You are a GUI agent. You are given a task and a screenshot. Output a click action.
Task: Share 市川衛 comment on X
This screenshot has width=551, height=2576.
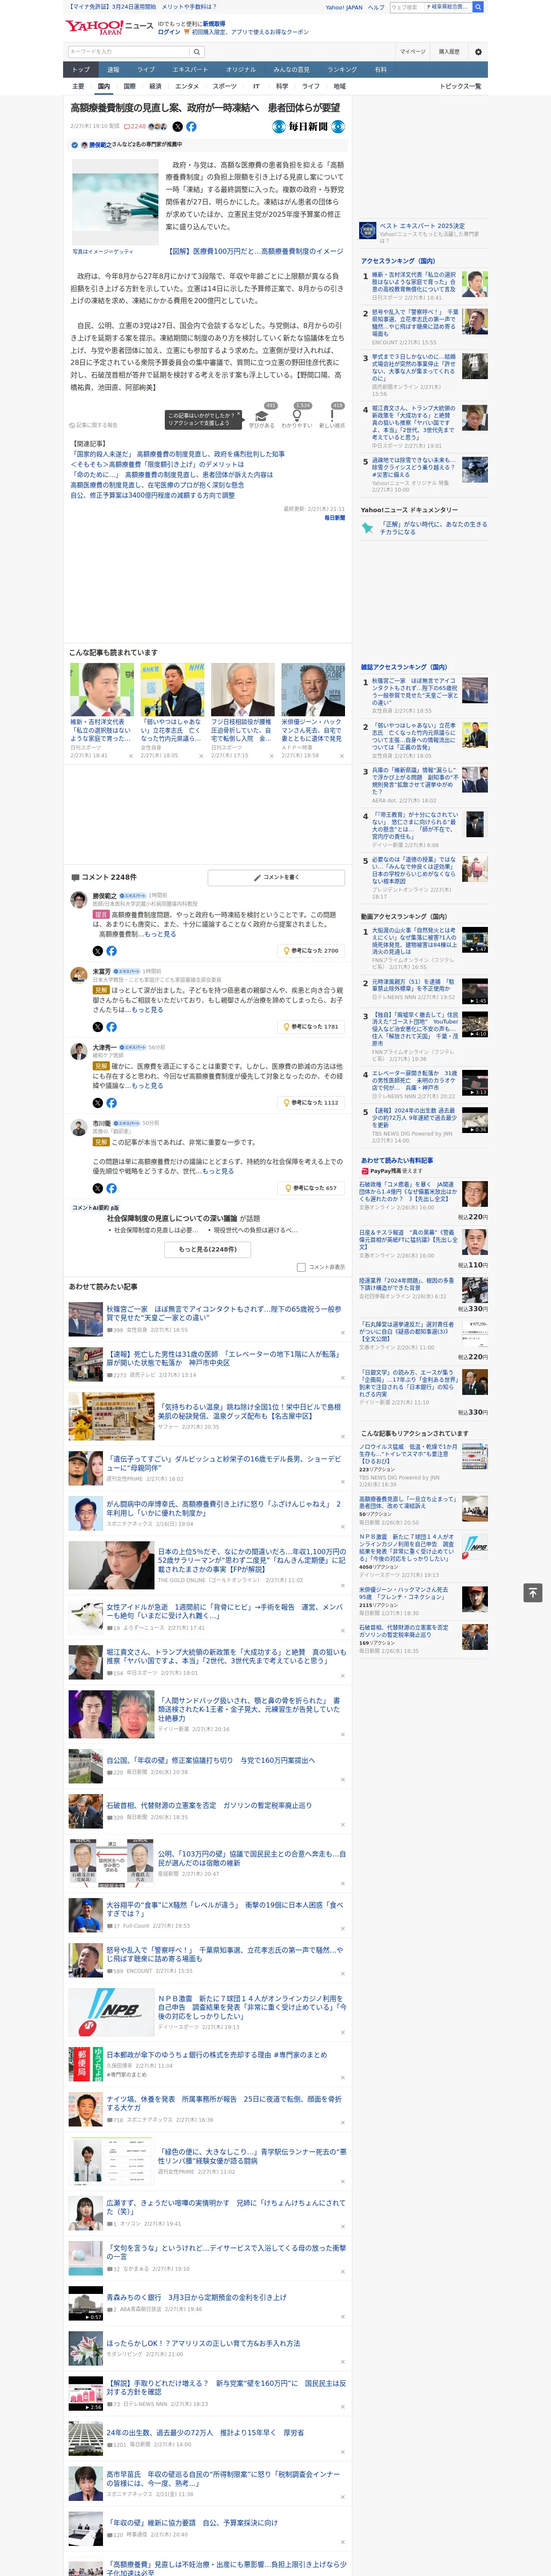pos(98,1188)
